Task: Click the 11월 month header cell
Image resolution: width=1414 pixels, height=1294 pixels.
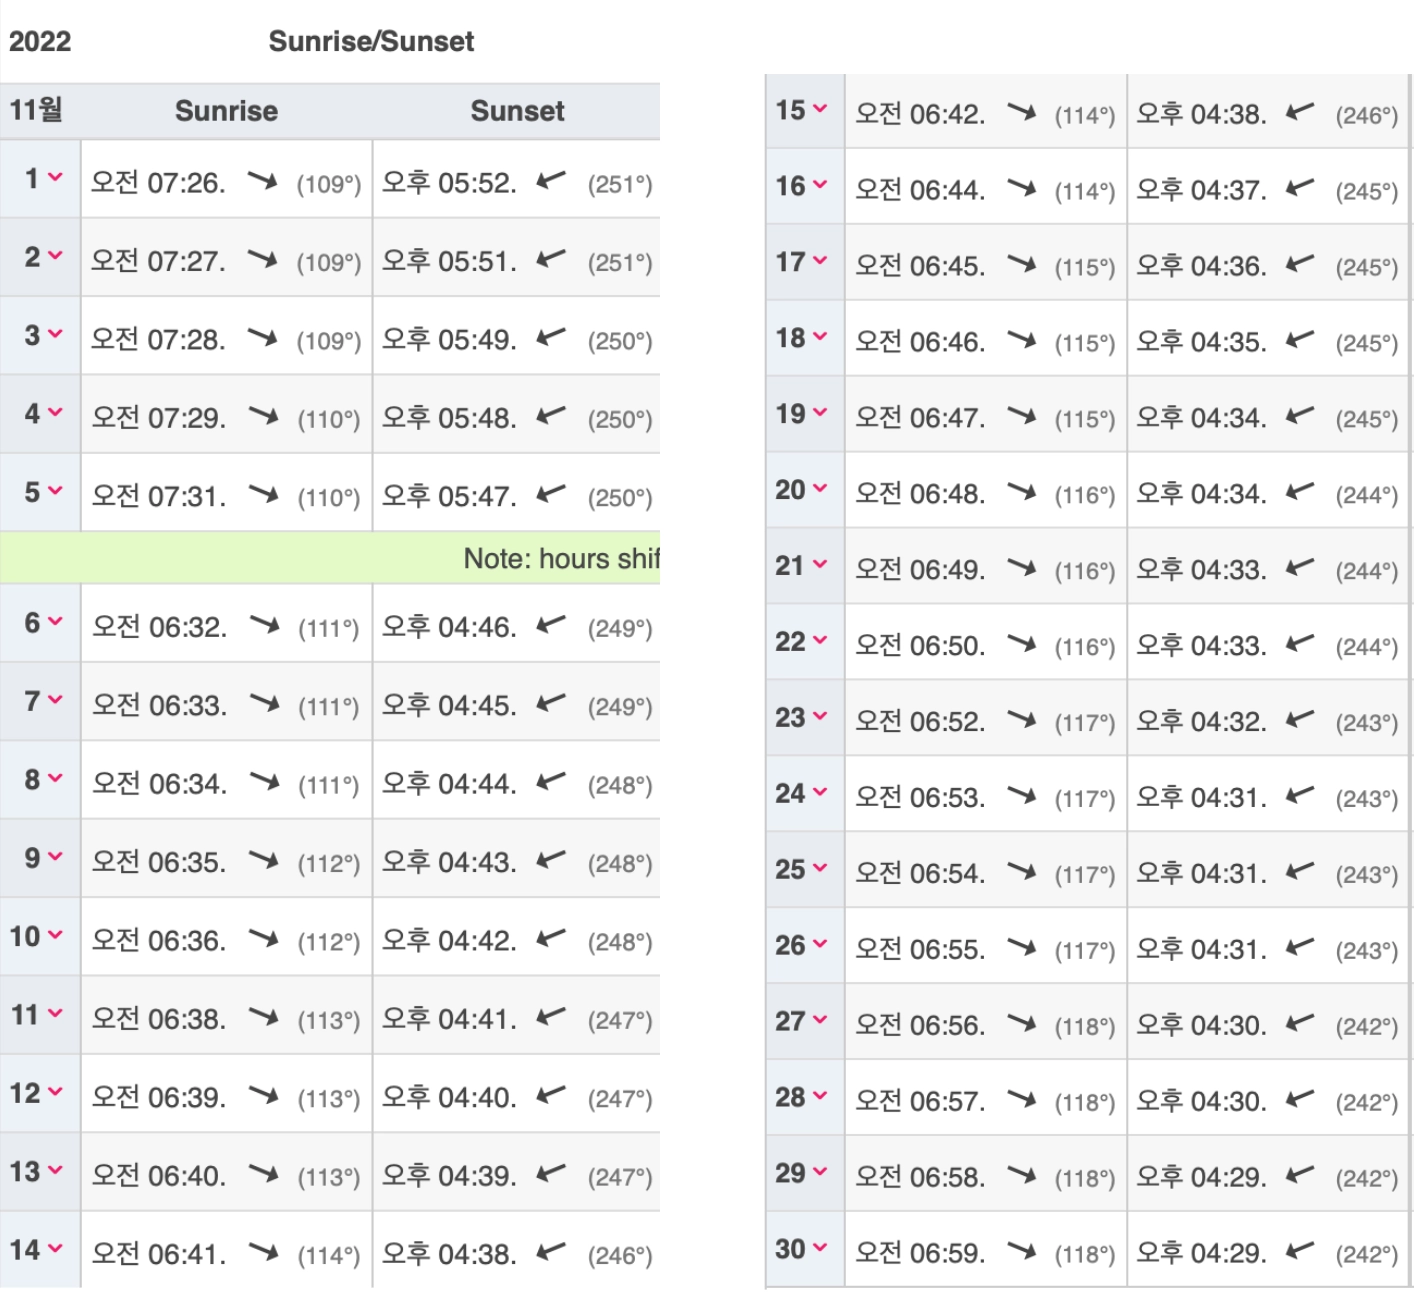Action: coord(37,110)
